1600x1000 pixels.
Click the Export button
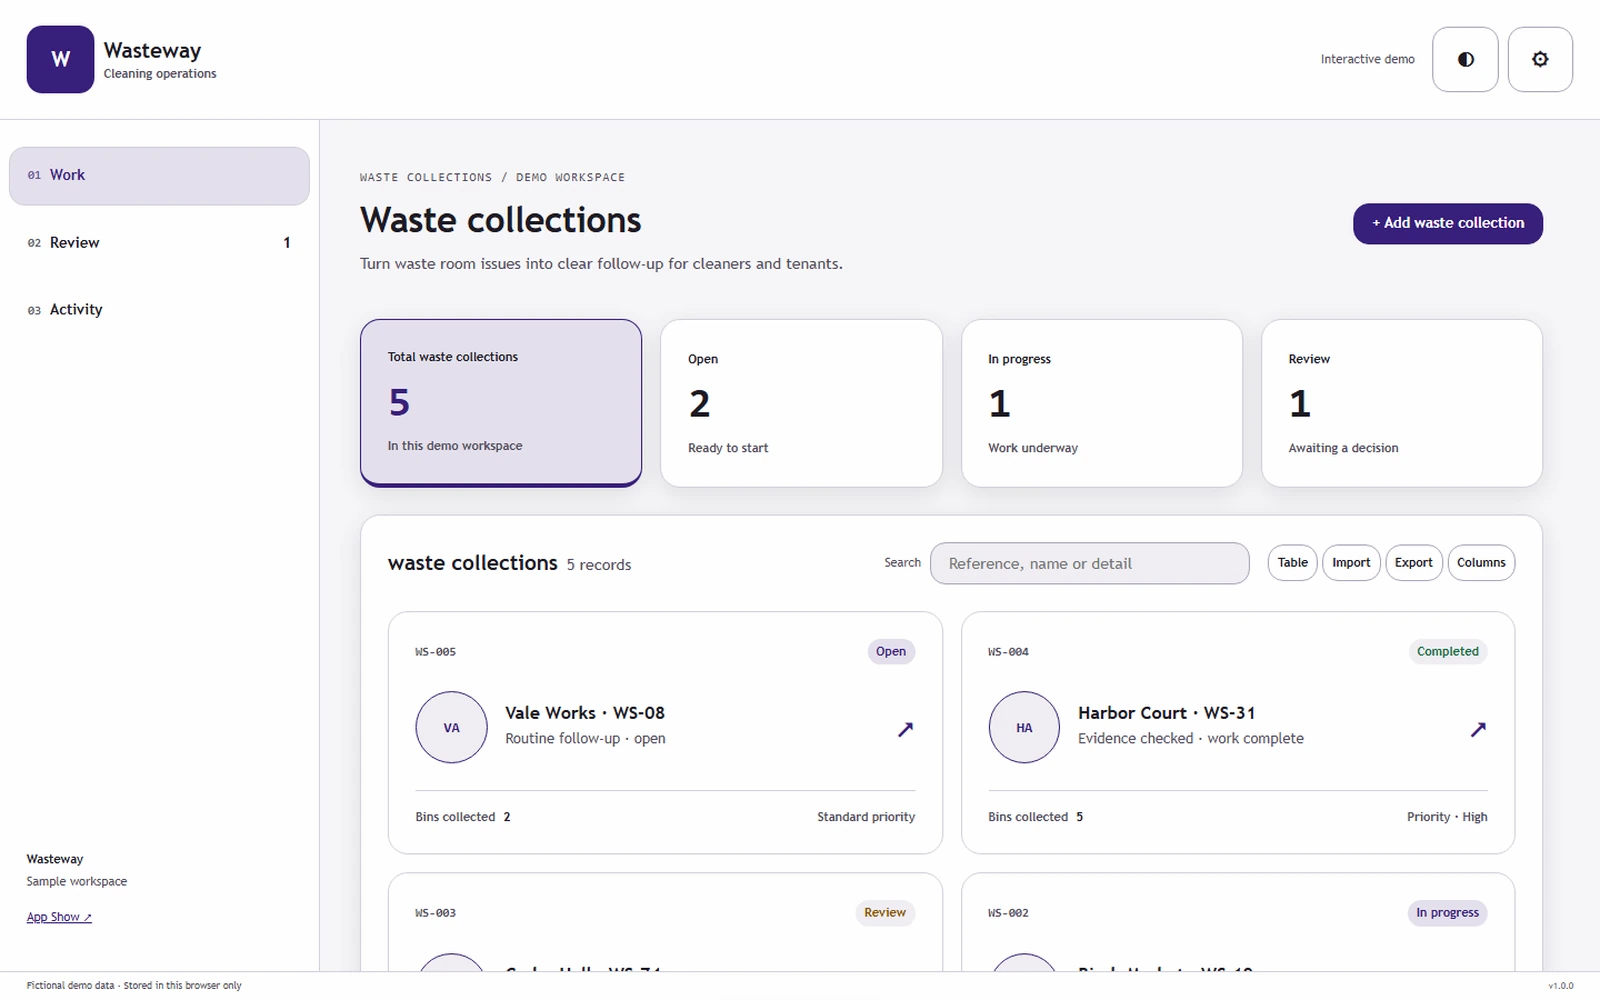[x=1413, y=563]
